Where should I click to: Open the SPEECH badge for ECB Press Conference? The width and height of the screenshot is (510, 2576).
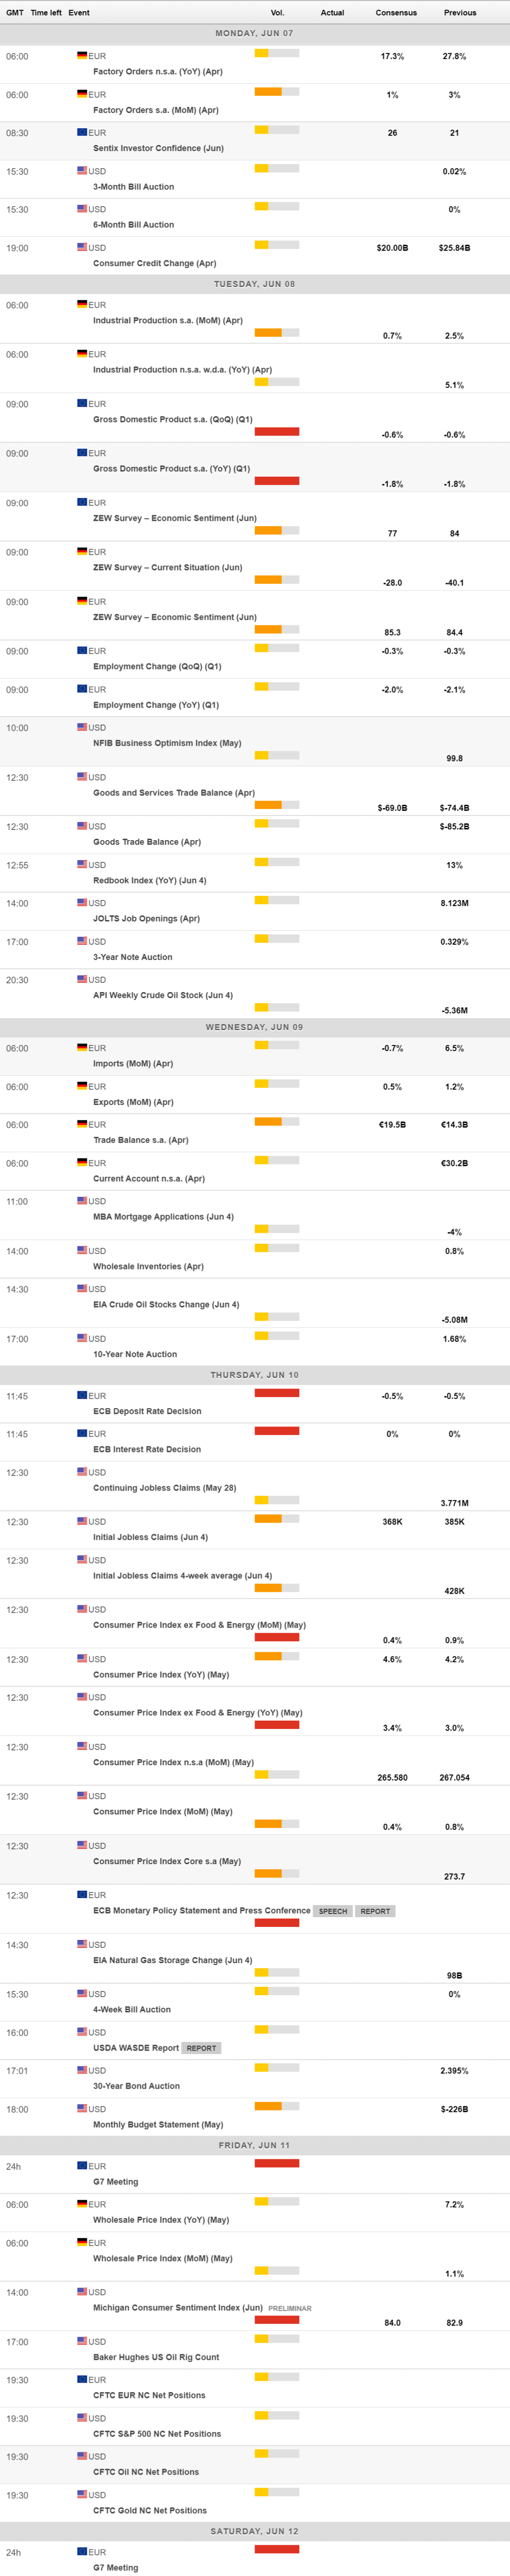tap(333, 1911)
